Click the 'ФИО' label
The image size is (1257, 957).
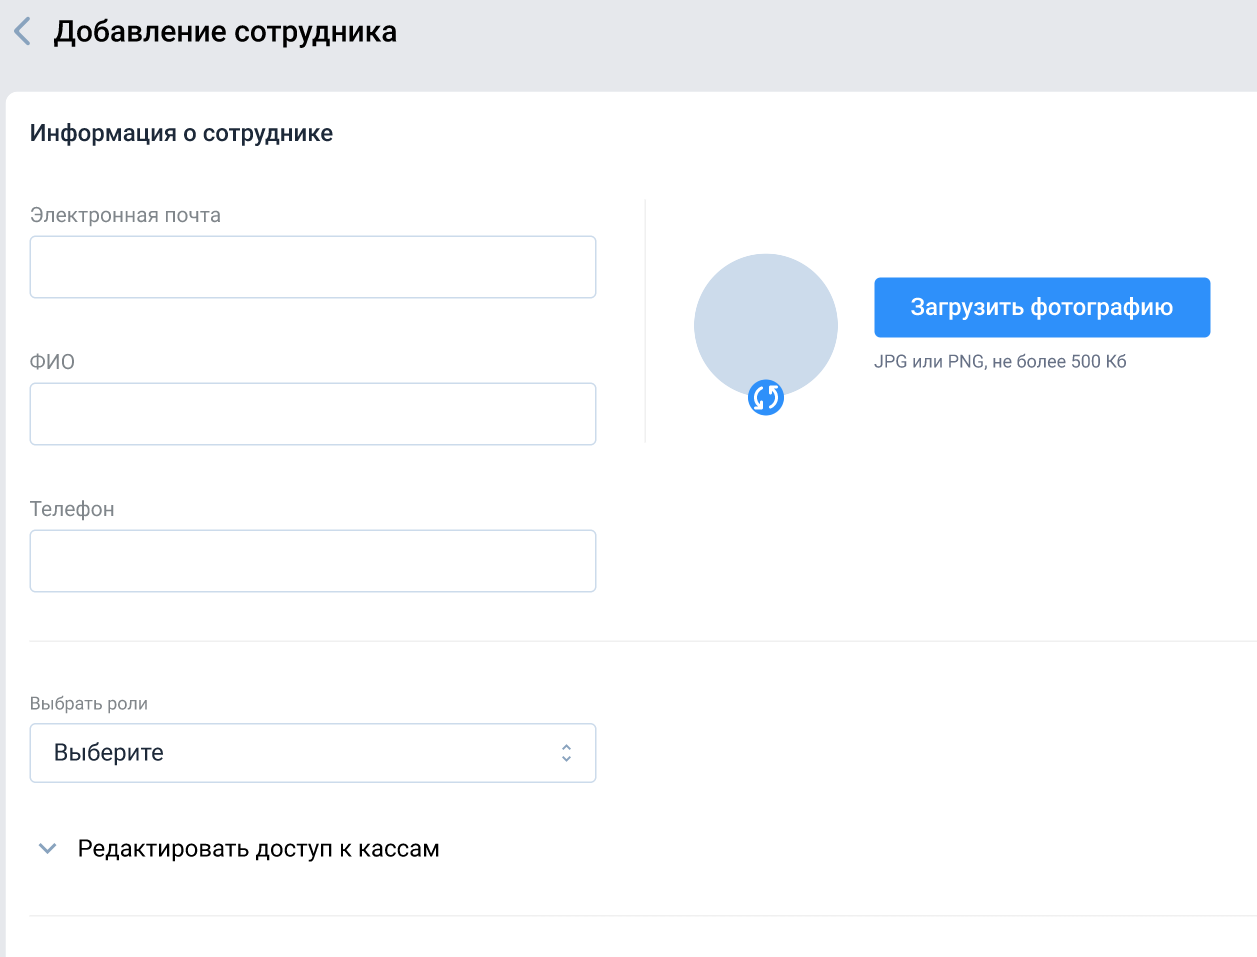[52, 362]
